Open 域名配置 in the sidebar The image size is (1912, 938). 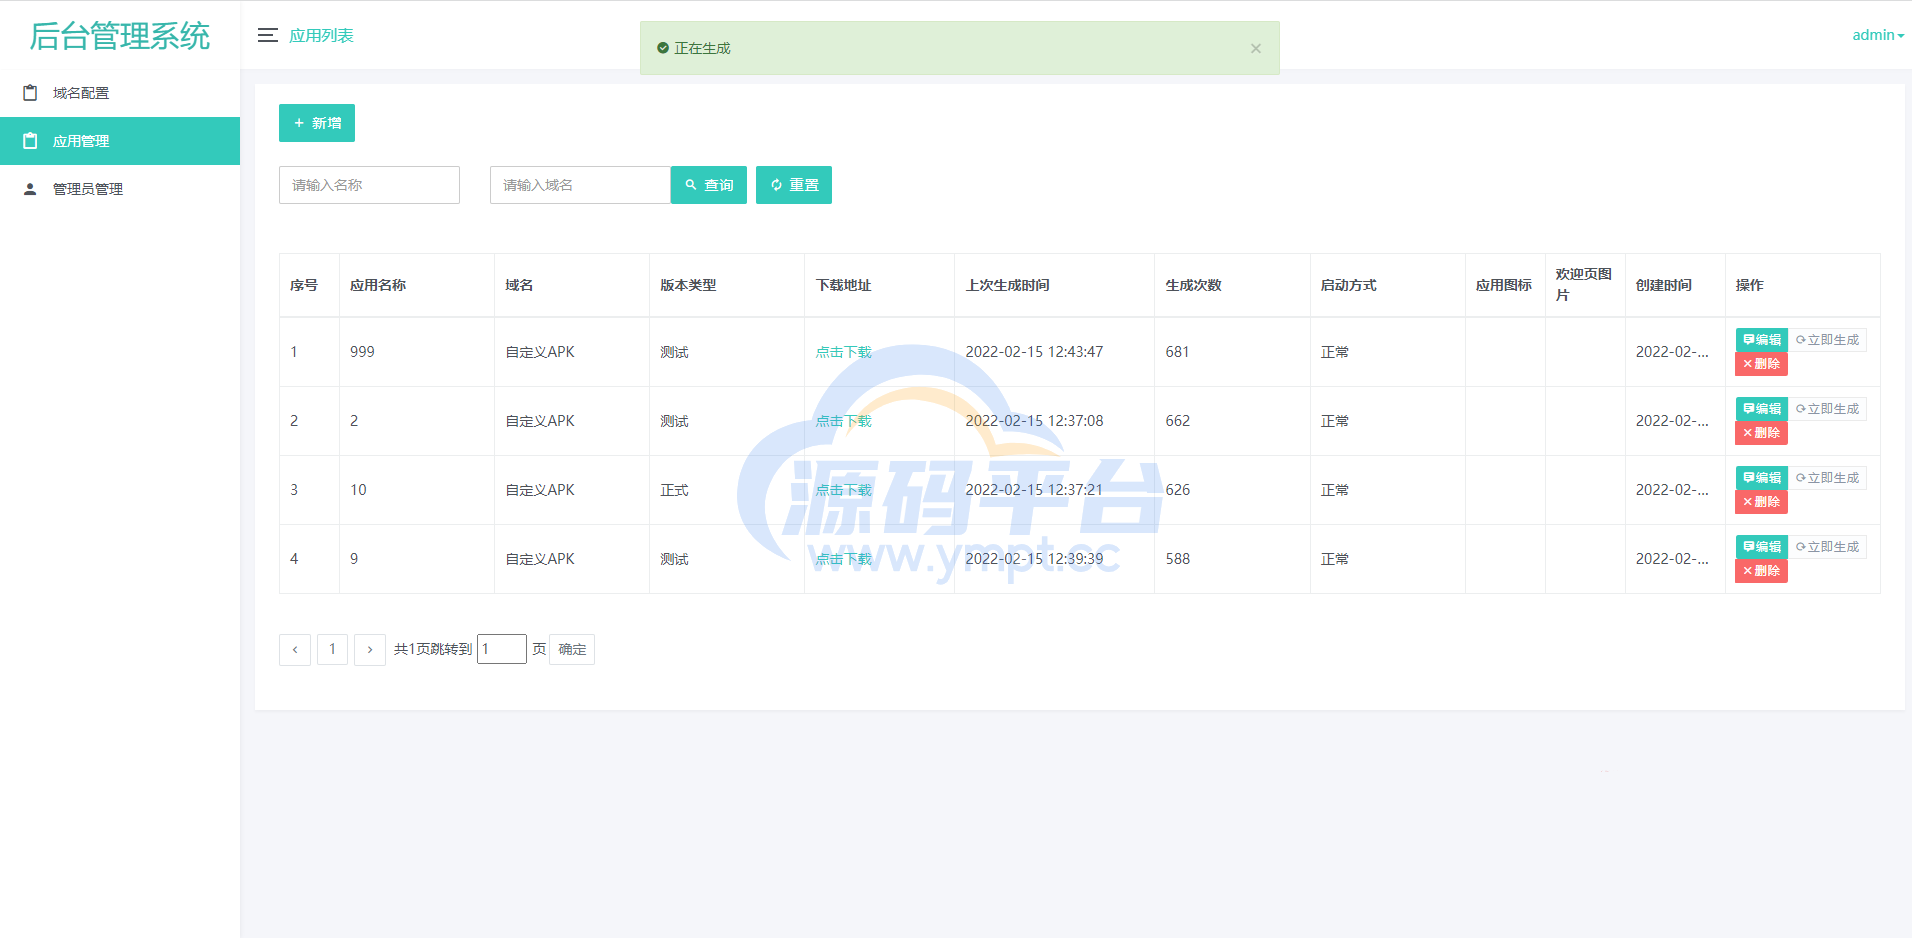(x=120, y=93)
